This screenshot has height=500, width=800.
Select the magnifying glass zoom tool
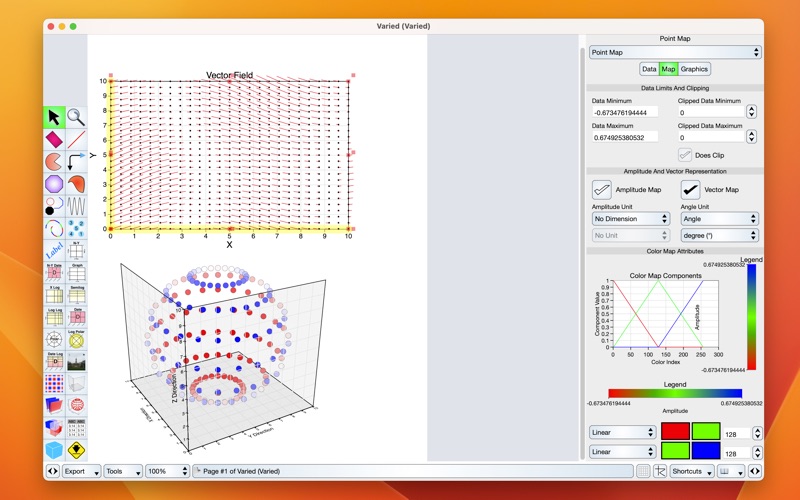76,117
